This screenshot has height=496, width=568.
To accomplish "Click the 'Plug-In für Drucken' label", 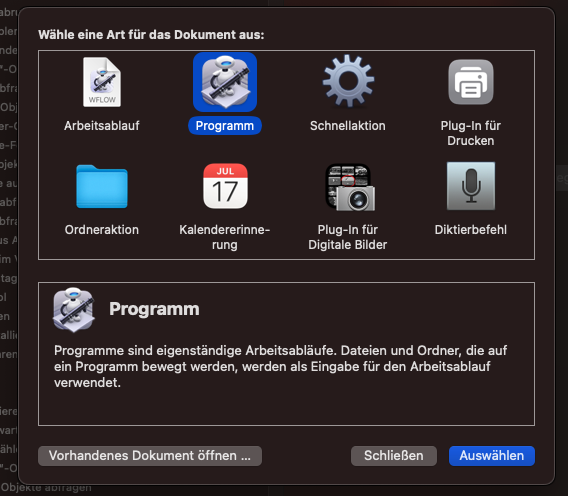I will 471,133.
